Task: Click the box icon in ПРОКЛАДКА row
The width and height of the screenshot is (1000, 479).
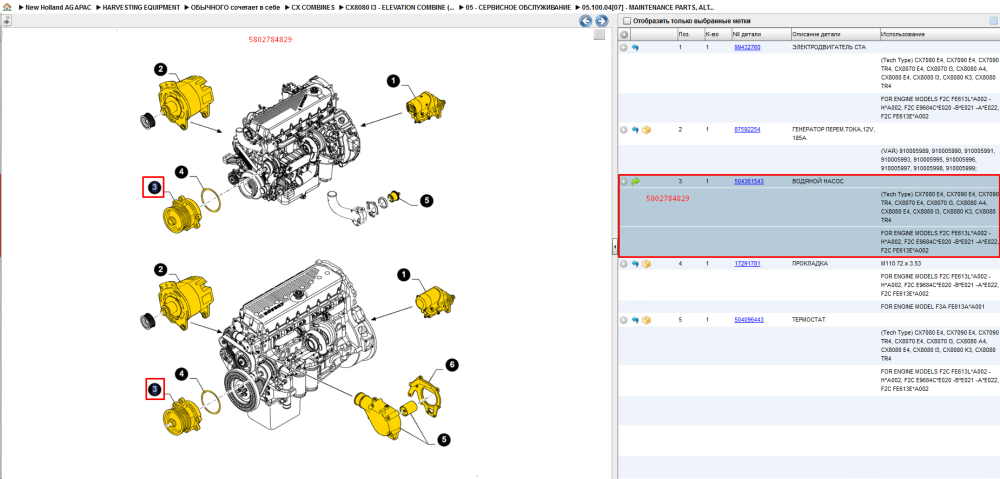Action: (x=647, y=263)
